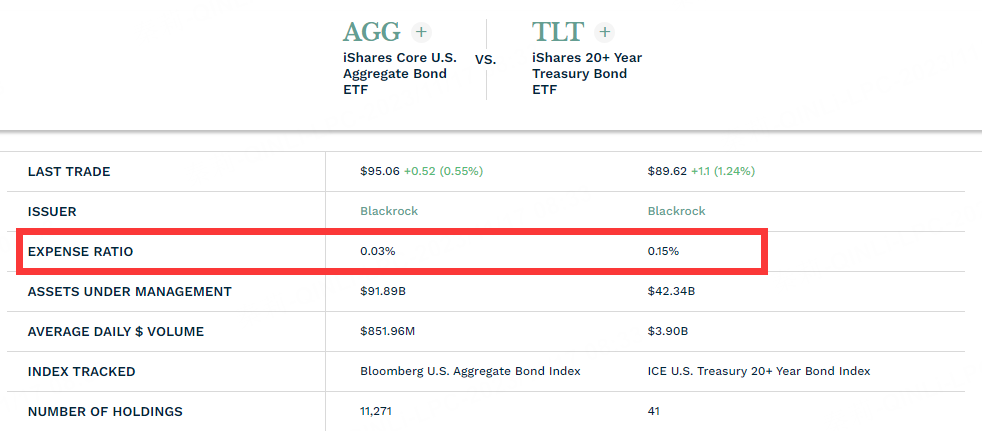Click the Number of Holdings row label
982x431 pixels.
[x=105, y=411]
